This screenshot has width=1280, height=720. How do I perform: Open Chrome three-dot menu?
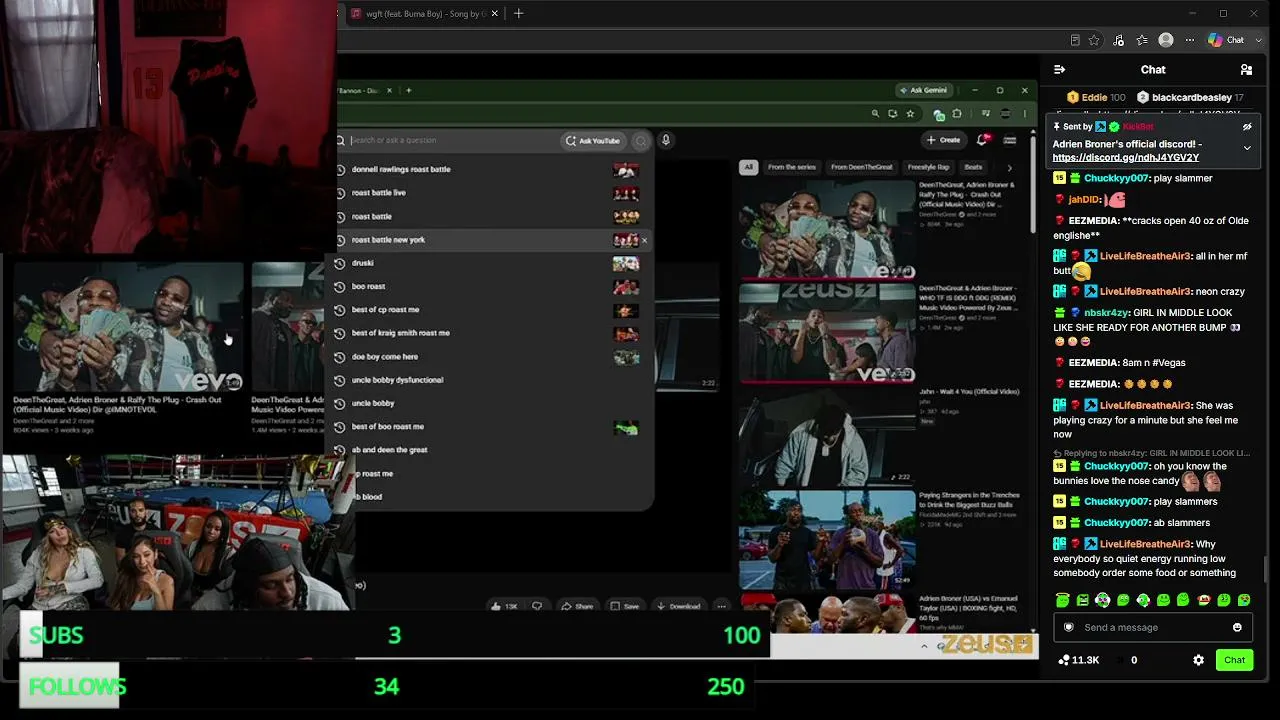(x=1024, y=114)
